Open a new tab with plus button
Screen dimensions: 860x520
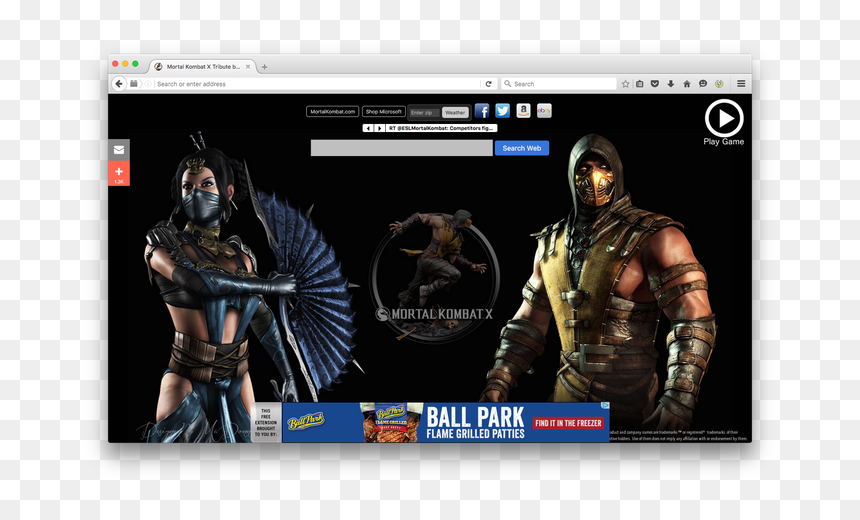(264, 67)
